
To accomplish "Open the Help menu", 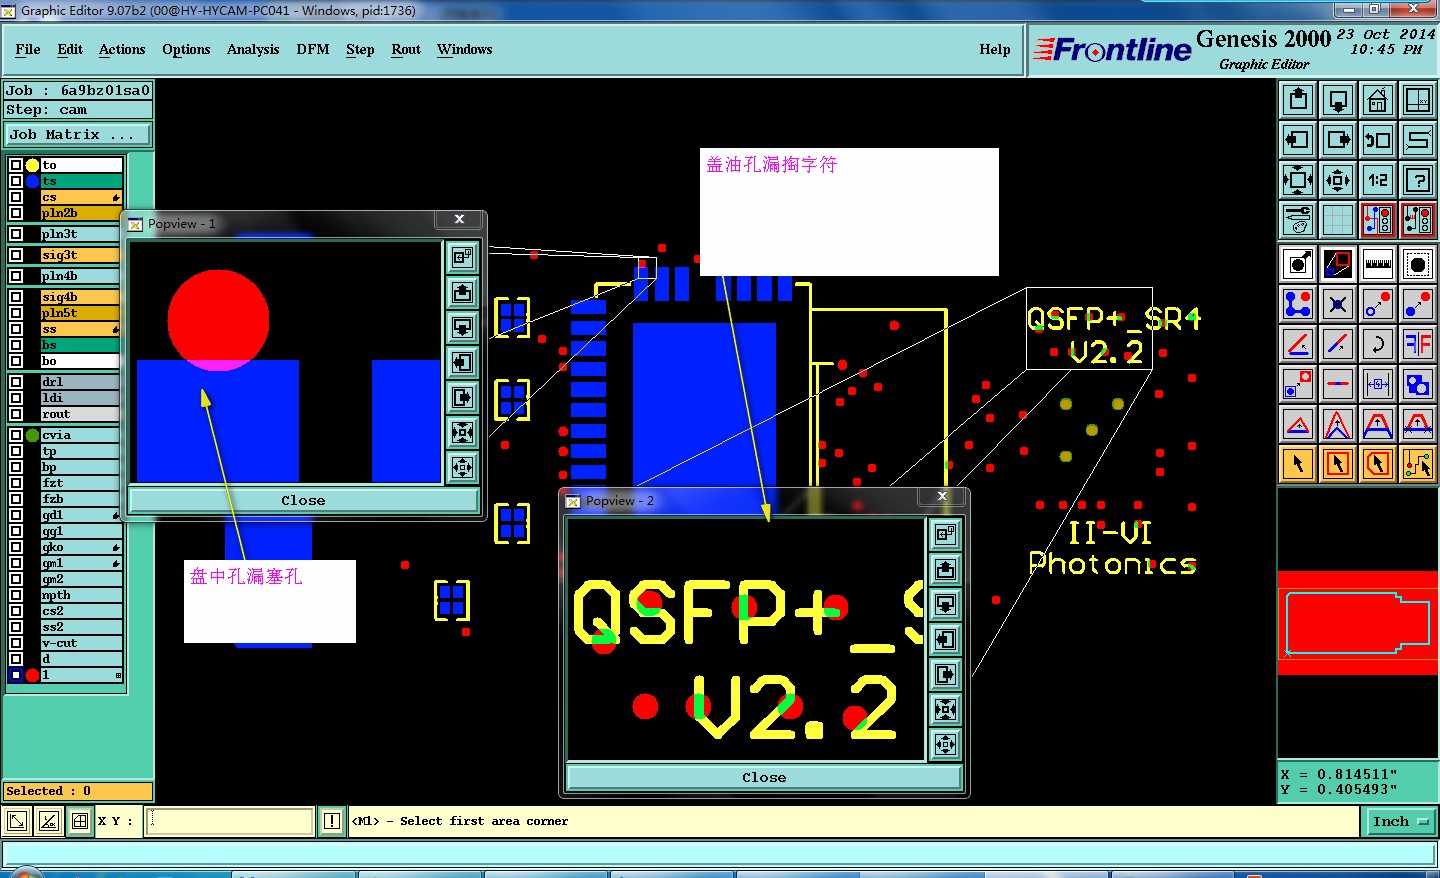I will (995, 49).
